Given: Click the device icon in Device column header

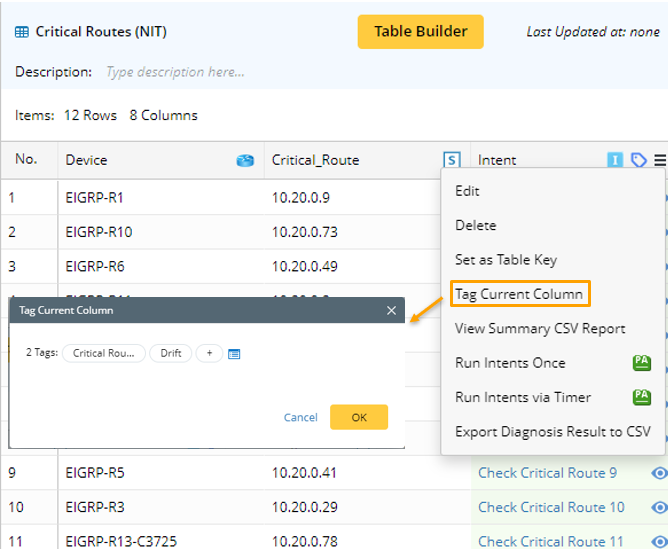Looking at the screenshot, I should coord(245,160).
